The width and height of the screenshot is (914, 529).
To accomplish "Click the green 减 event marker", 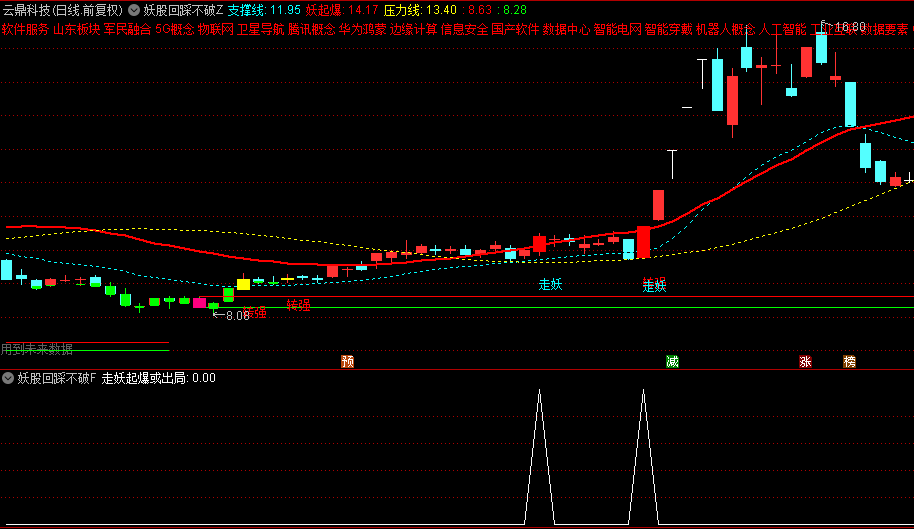I will click(673, 362).
